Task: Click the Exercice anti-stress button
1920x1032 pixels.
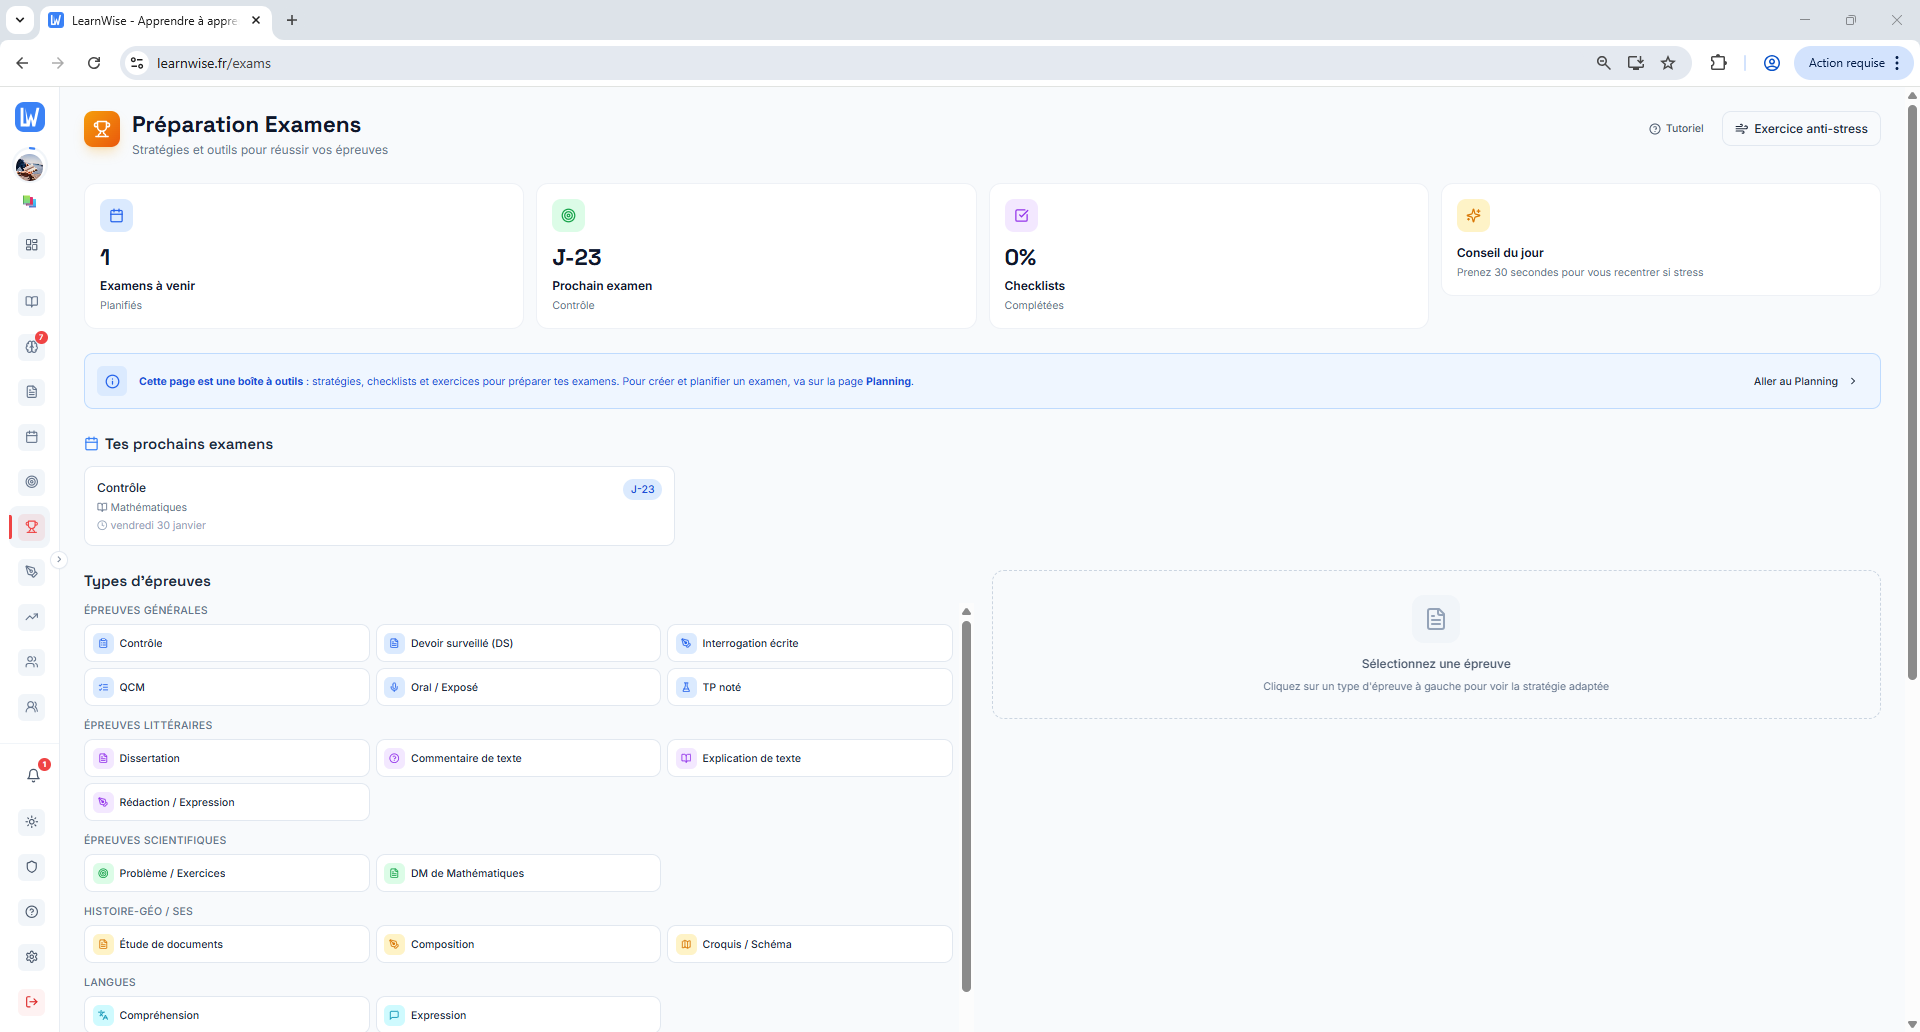Action: point(1800,129)
